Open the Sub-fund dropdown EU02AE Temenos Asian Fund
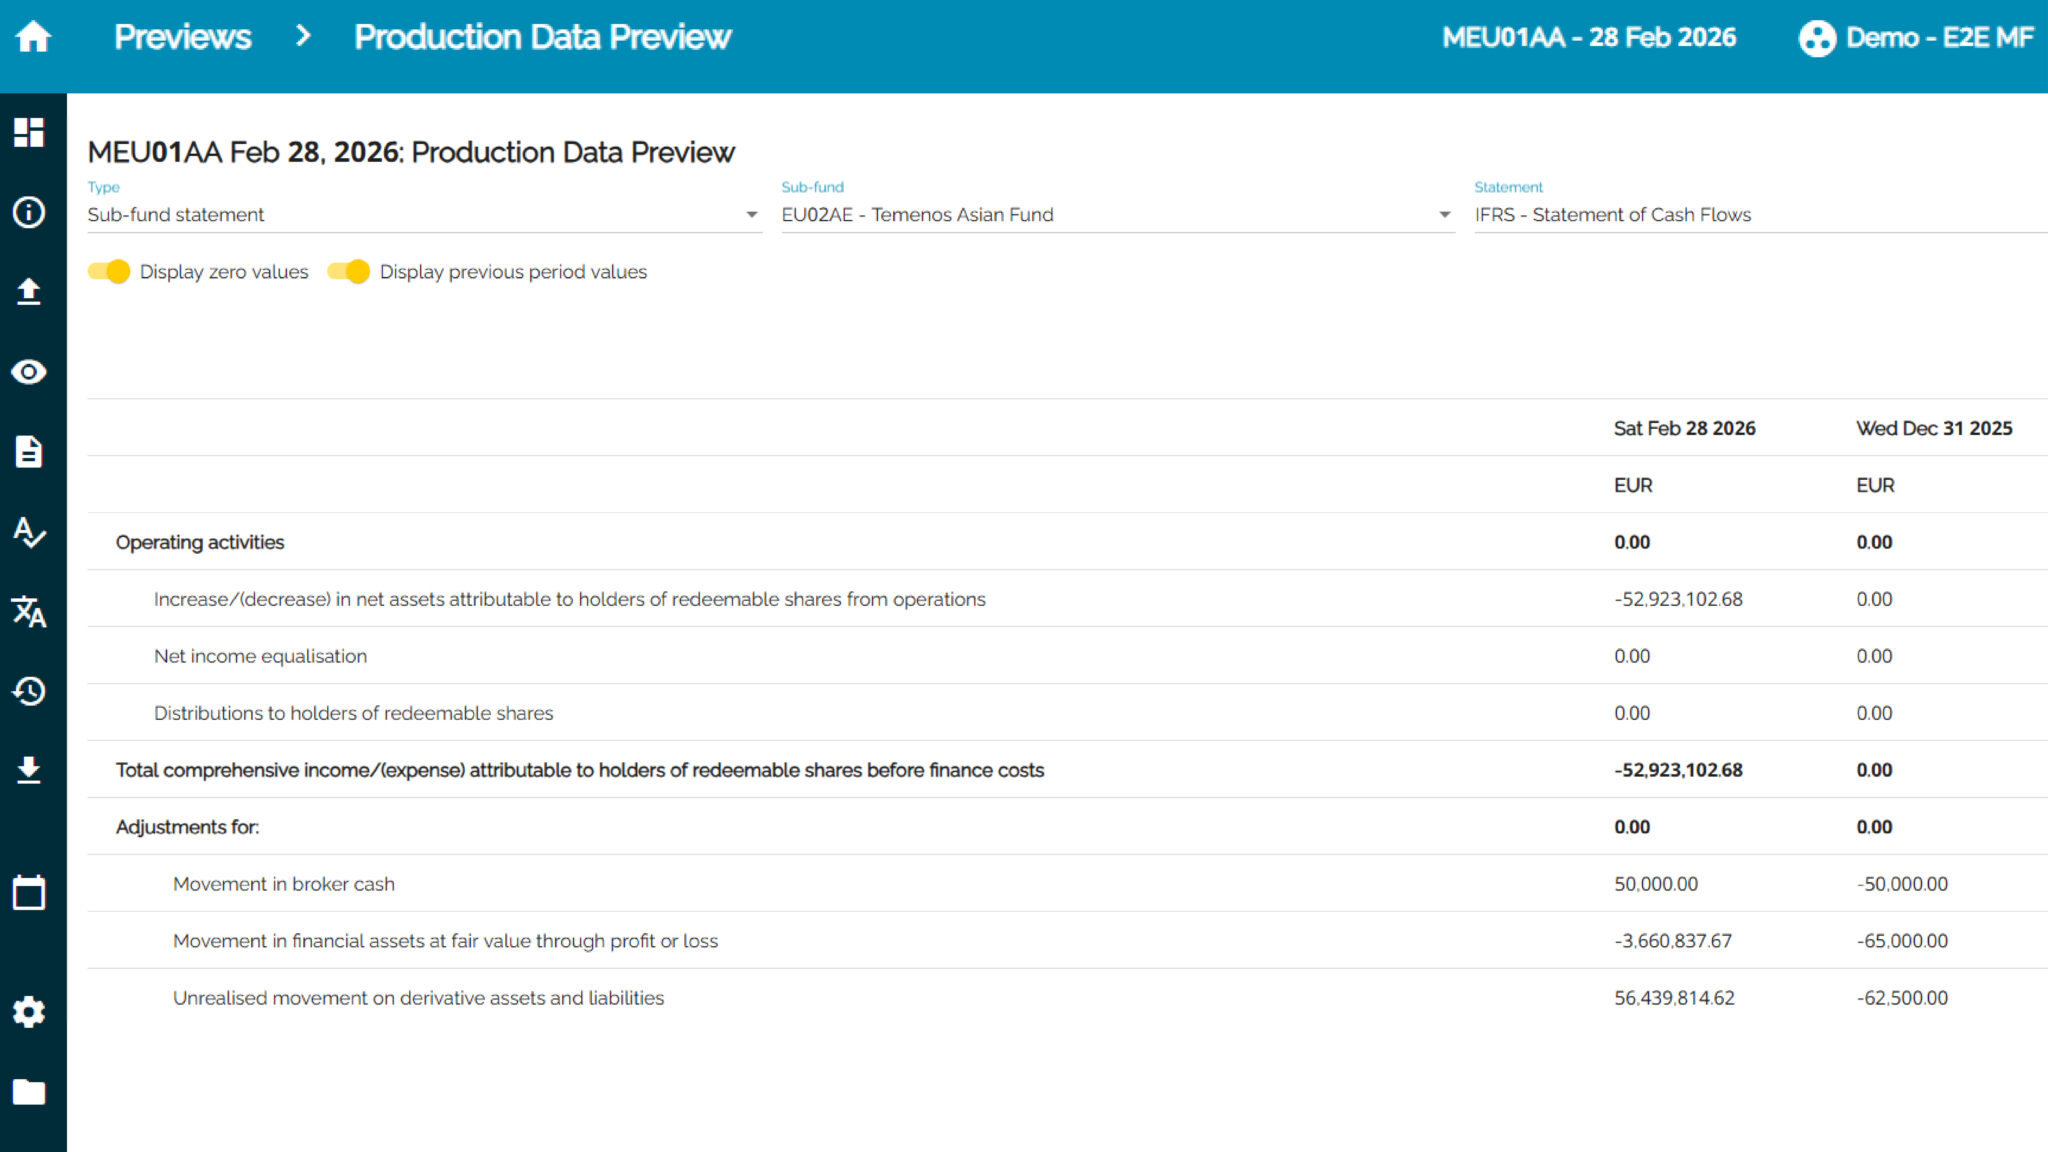Viewport: 2048px width, 1152px height. point(1117,215)
